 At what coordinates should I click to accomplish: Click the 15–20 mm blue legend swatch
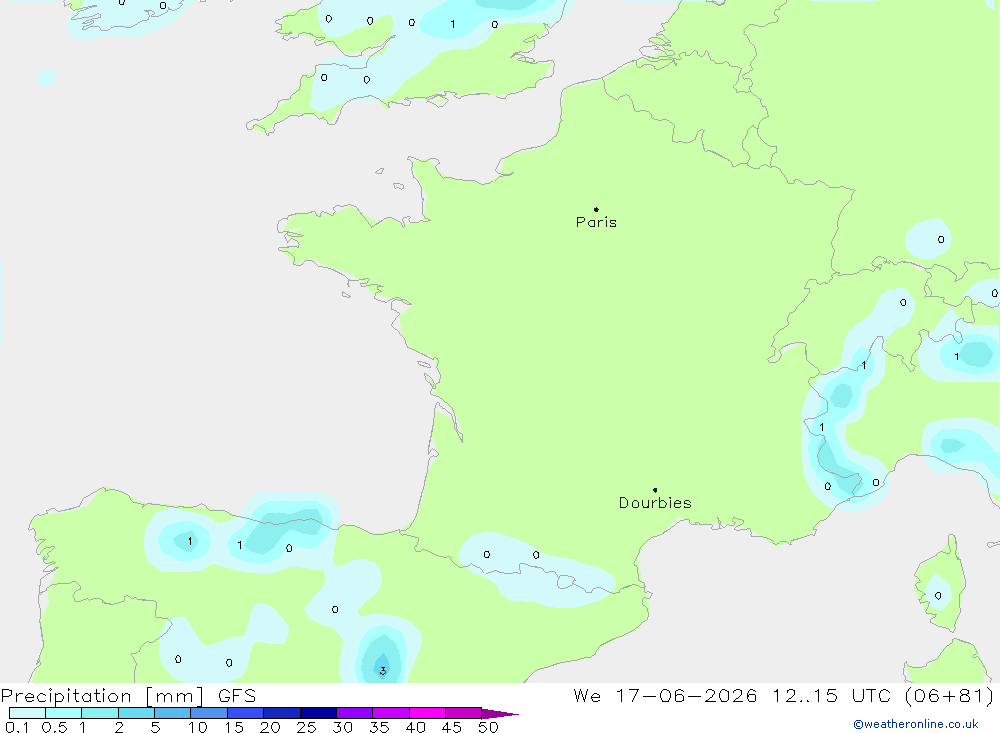click(x=245, y=713)
